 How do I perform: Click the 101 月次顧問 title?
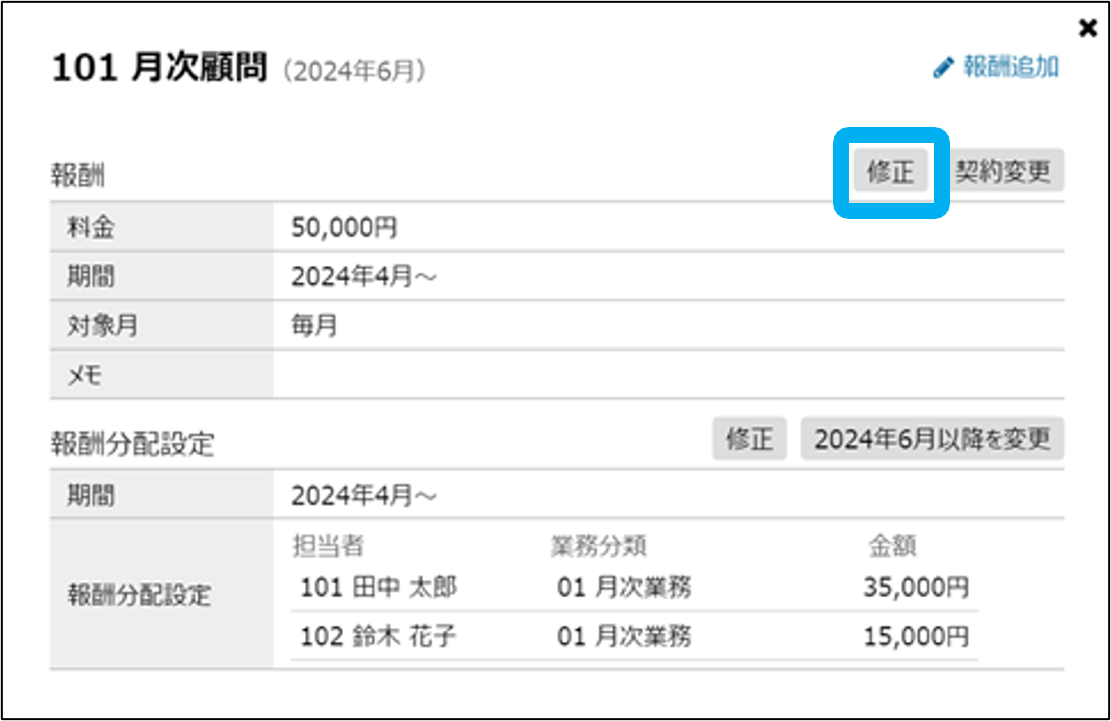click(160, 69)
